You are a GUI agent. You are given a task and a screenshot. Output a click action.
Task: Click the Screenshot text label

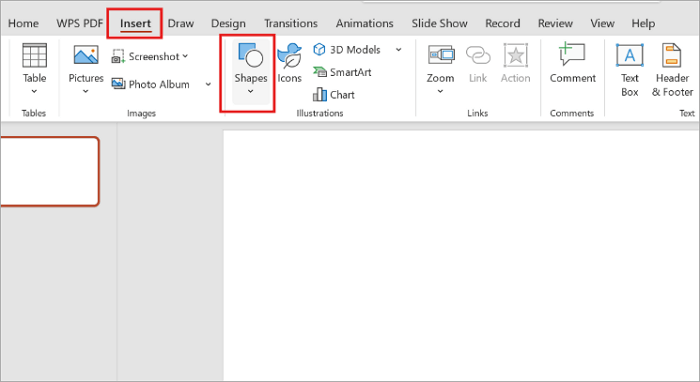click(154, 57)
